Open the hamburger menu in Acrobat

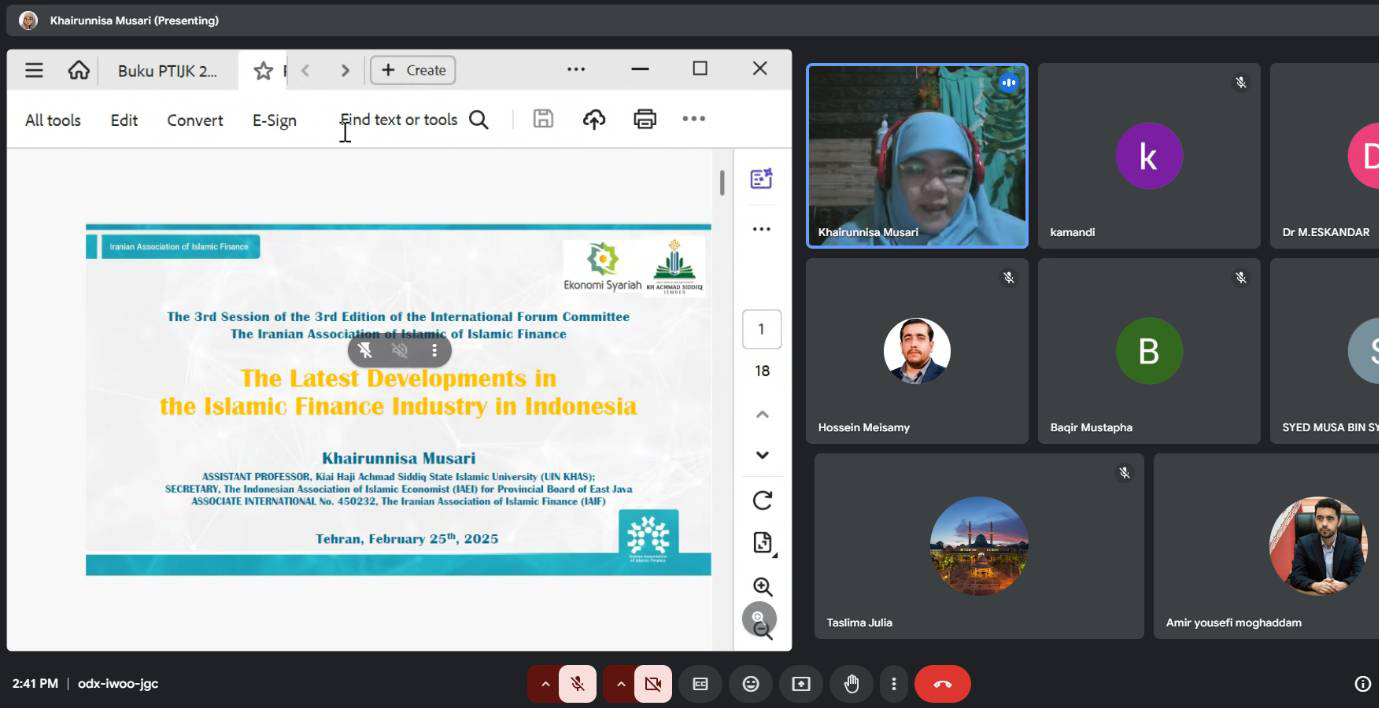click(x=34, y=70)
